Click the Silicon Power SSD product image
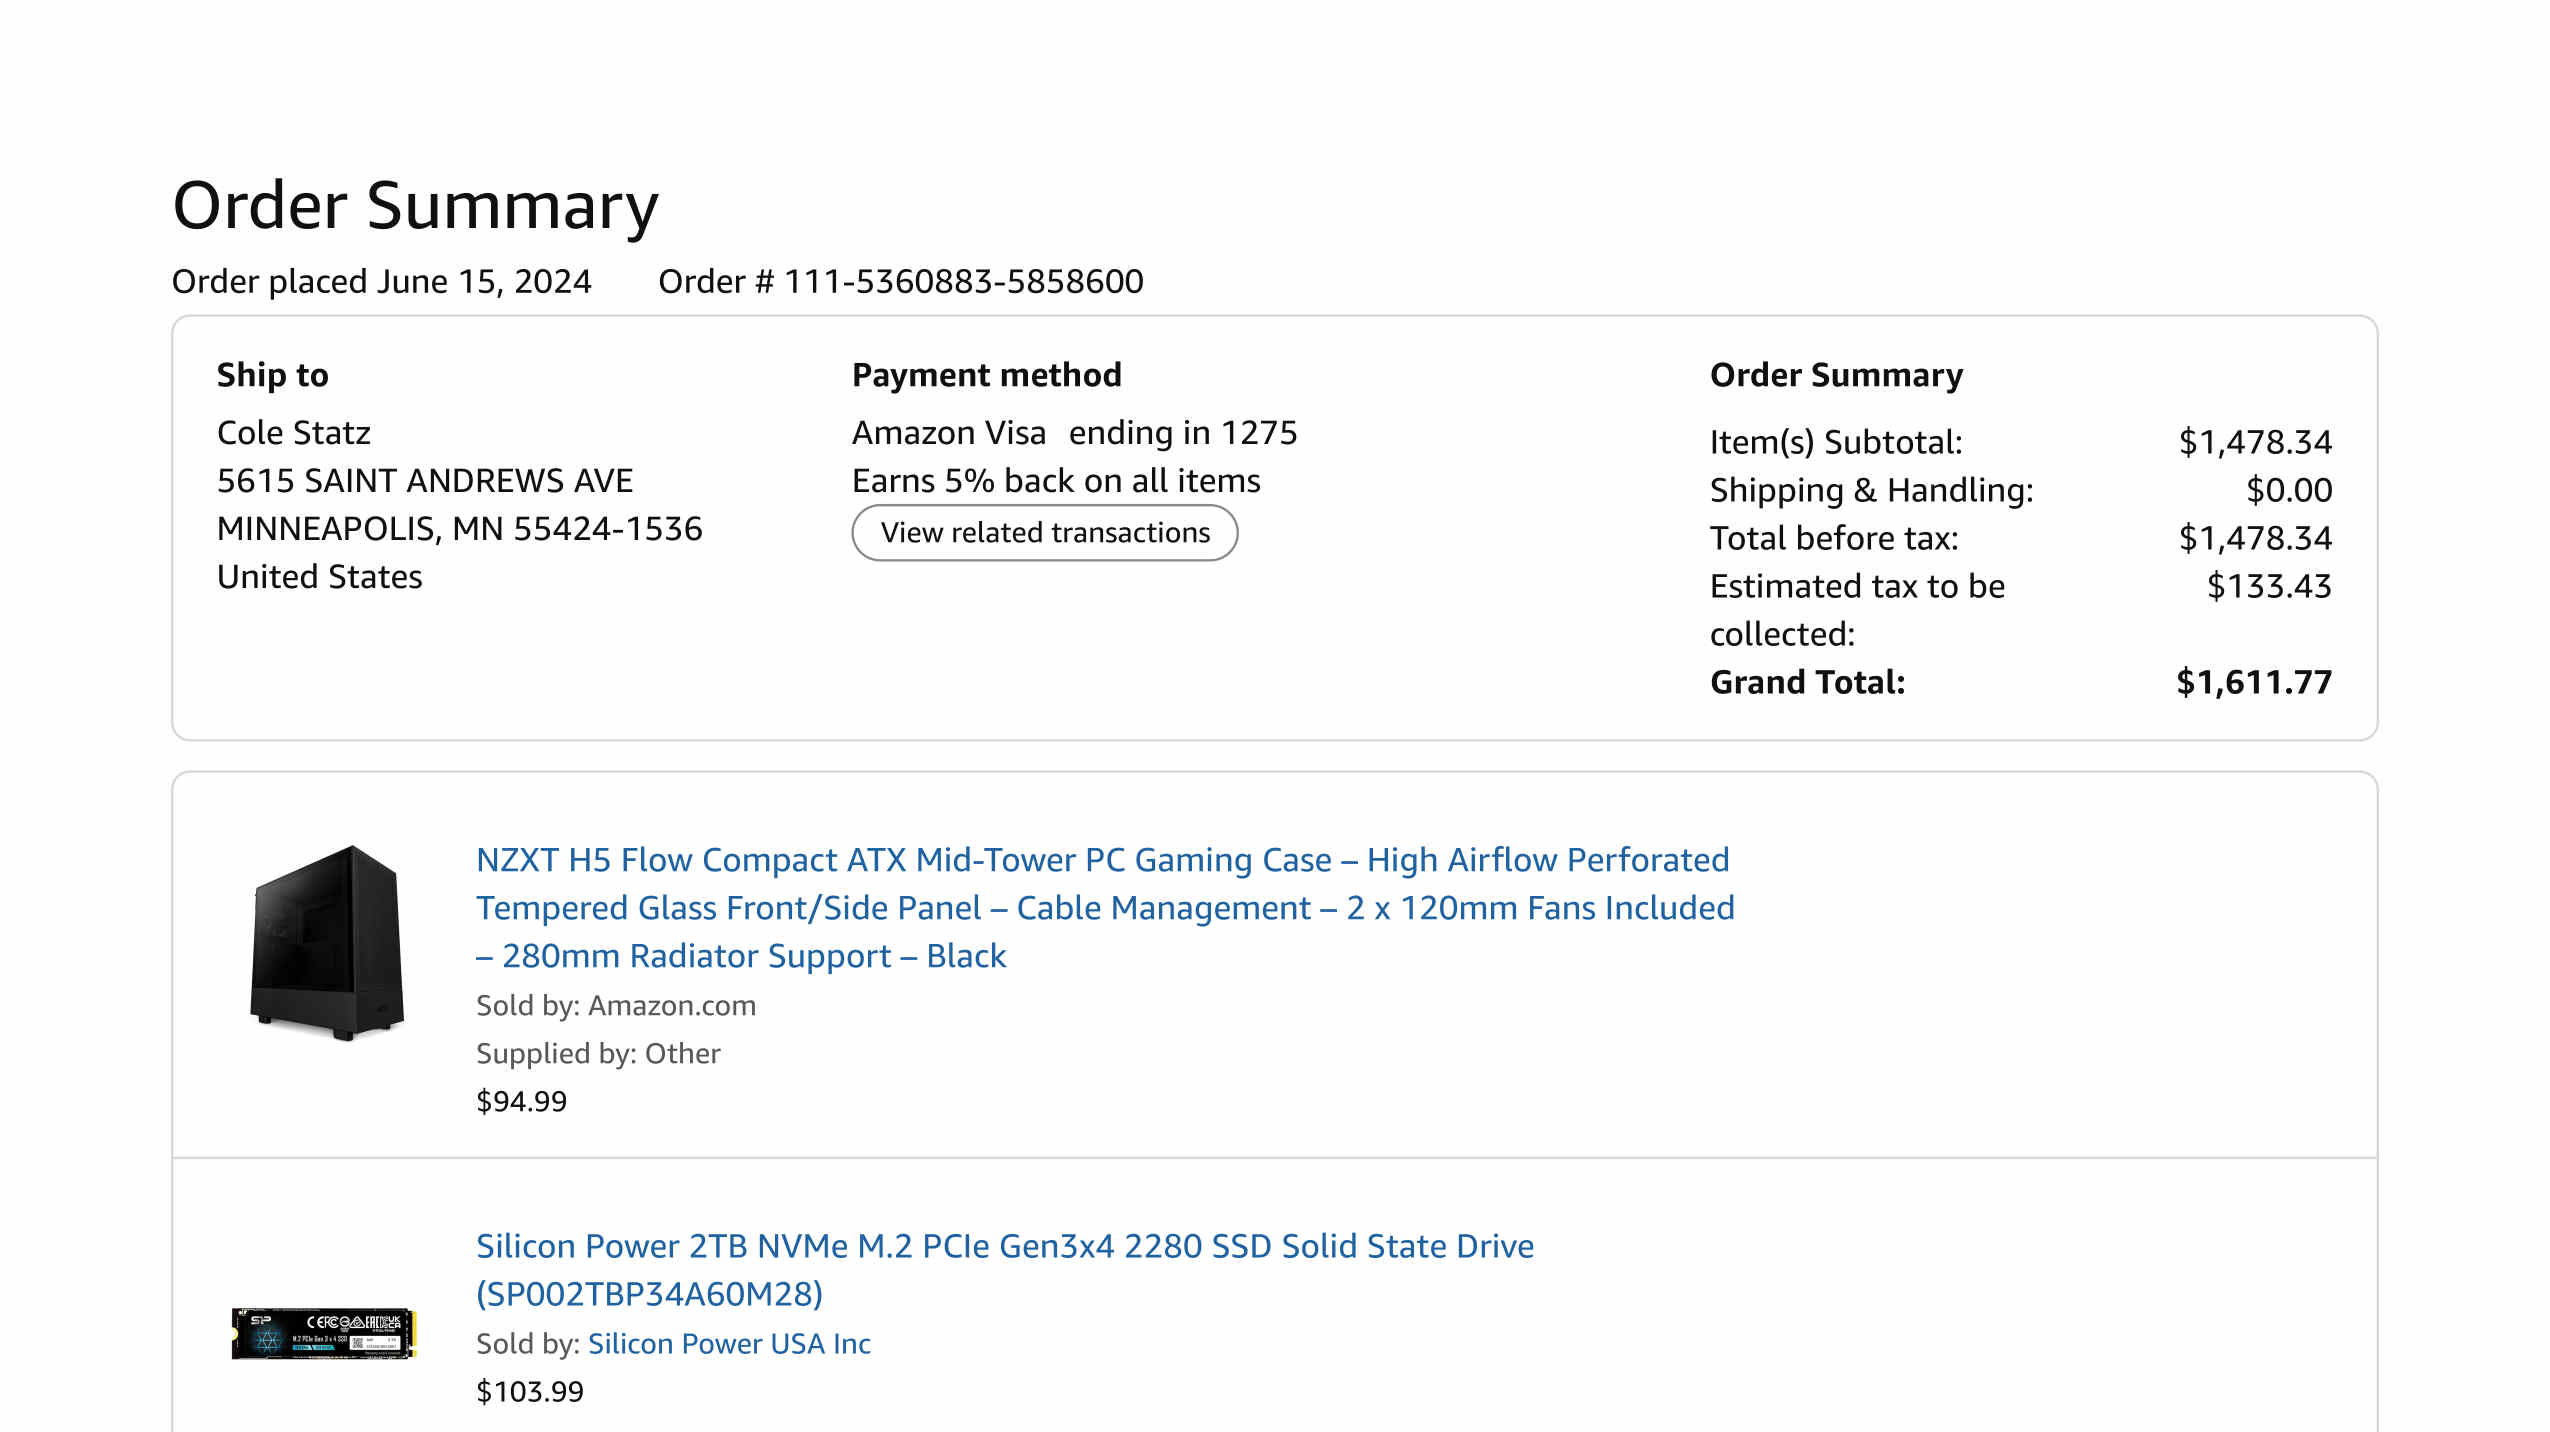The width and height of the screenshot is (2550, 1432). [323, 1333]
